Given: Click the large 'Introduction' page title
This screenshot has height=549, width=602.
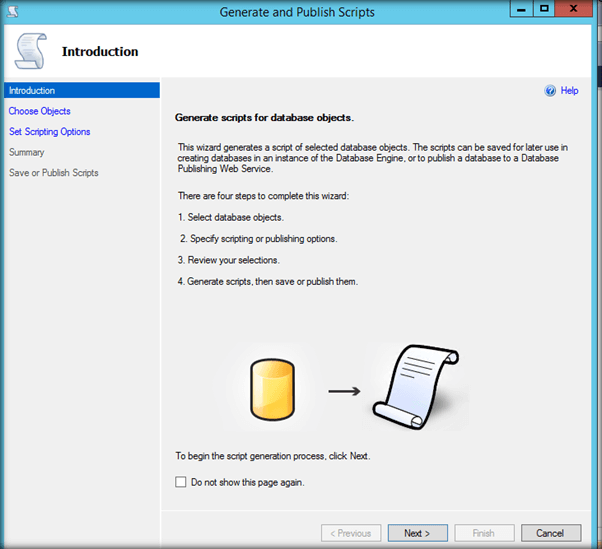Looking at the screenshot, I should (100, 51).
